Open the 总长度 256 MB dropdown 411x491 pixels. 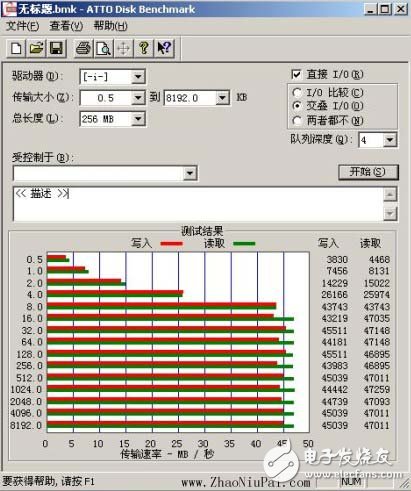(138, 119)
